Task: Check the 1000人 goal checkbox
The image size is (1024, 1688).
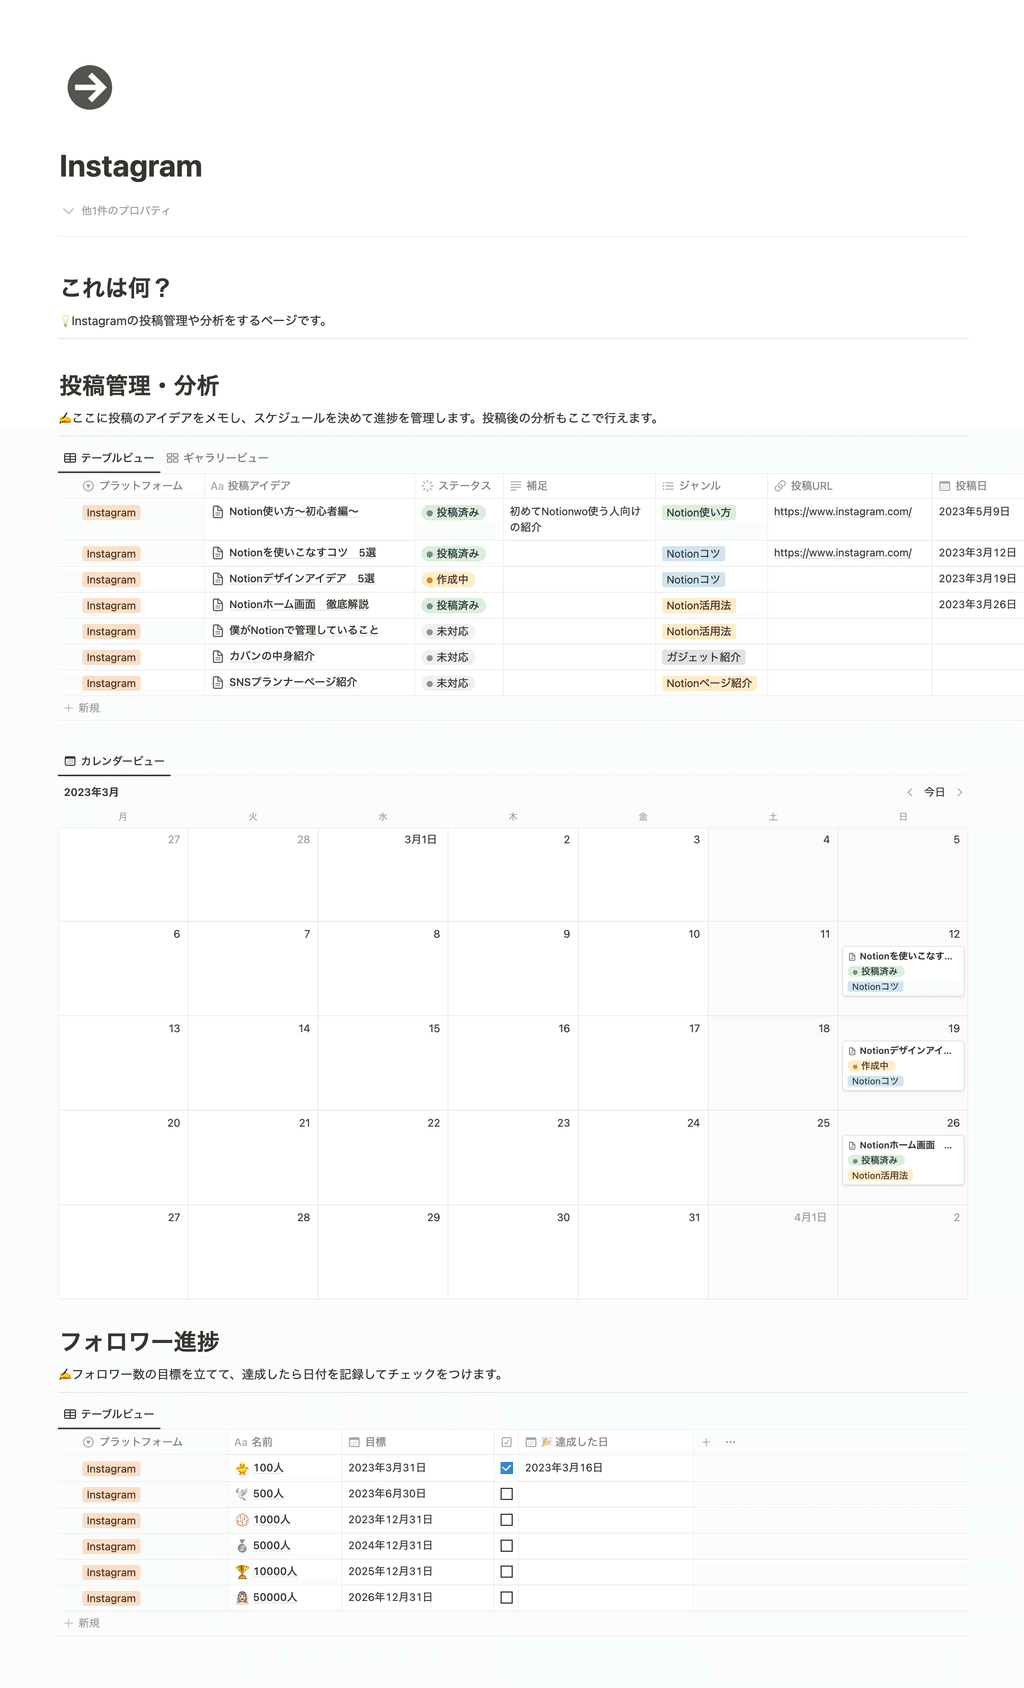Action: 507,1520
